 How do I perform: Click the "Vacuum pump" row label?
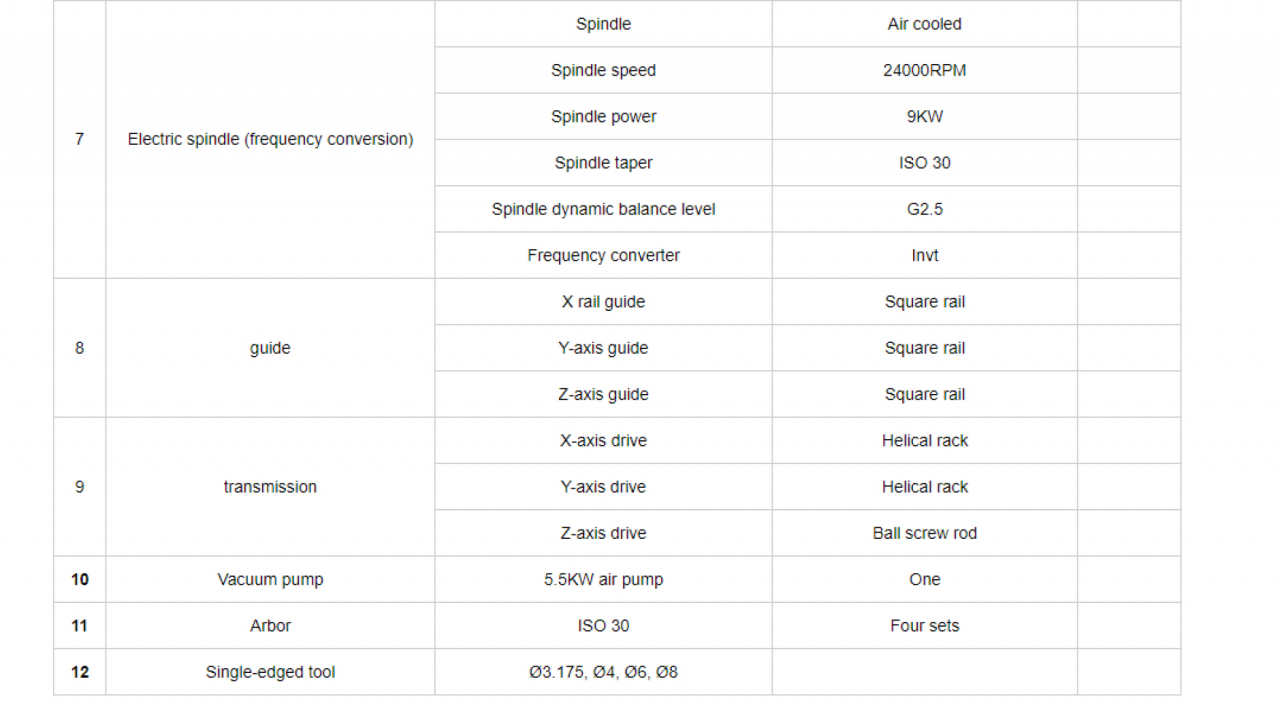pyautogui.click(x=270, y=579)
